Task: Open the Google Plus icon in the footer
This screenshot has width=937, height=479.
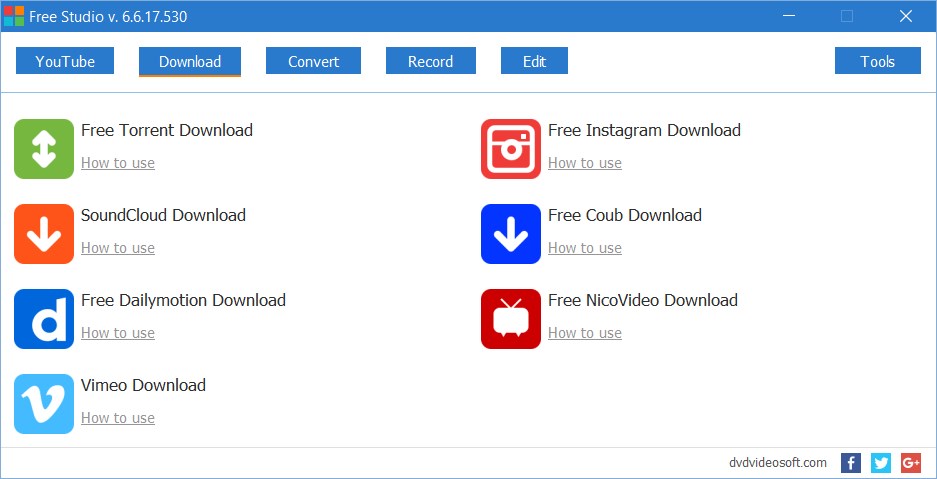Action: pyautogui.click(x=911, y=463)
